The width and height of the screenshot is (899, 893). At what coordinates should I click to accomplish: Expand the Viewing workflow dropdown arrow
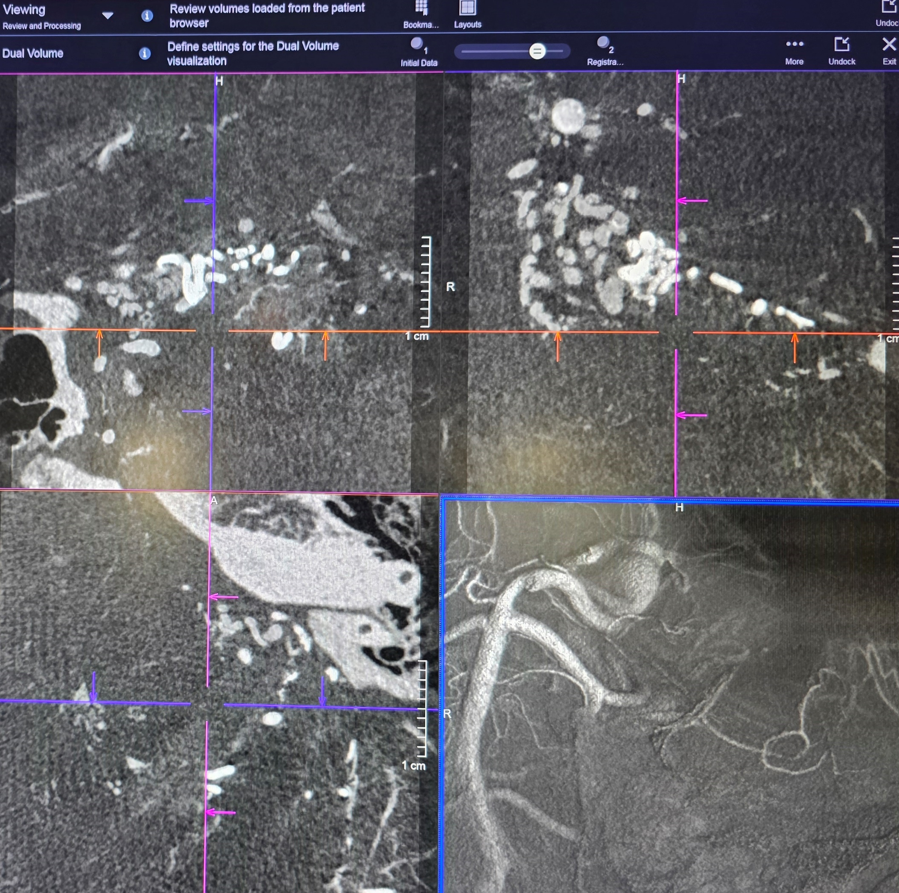108,16
